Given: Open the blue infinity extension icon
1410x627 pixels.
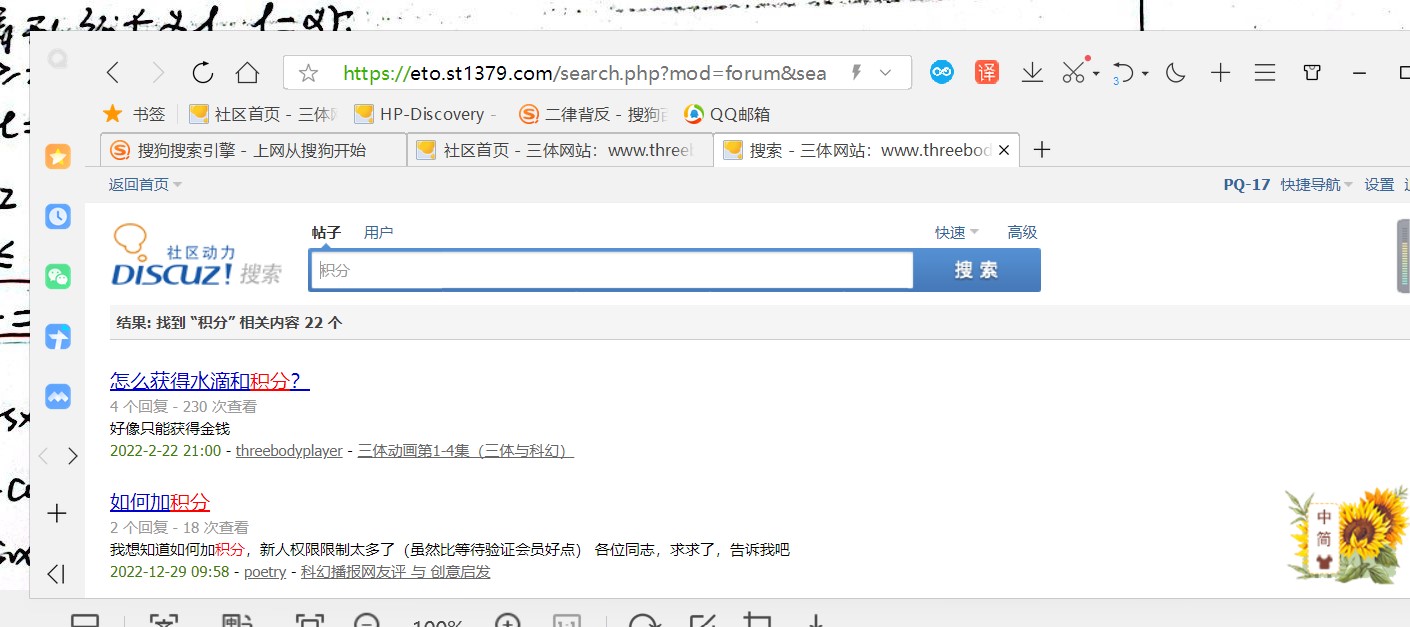Looking at the screenshot, I should point(942,72).
